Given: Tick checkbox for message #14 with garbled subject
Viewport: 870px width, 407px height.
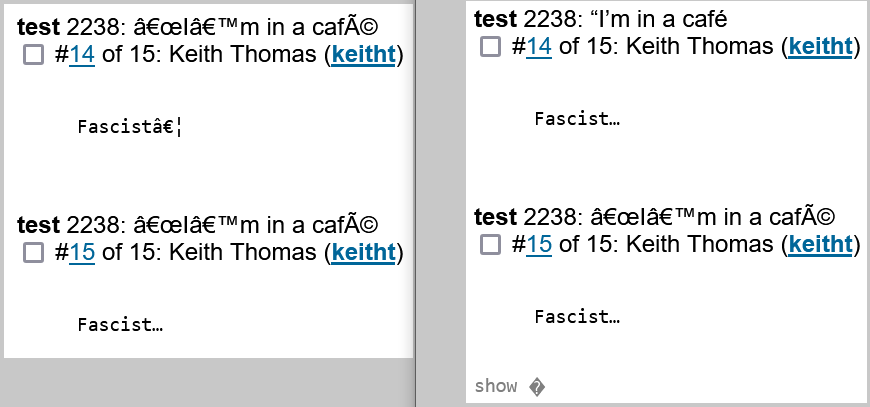Looking at the screenshot, I should (x=34, y=56).
